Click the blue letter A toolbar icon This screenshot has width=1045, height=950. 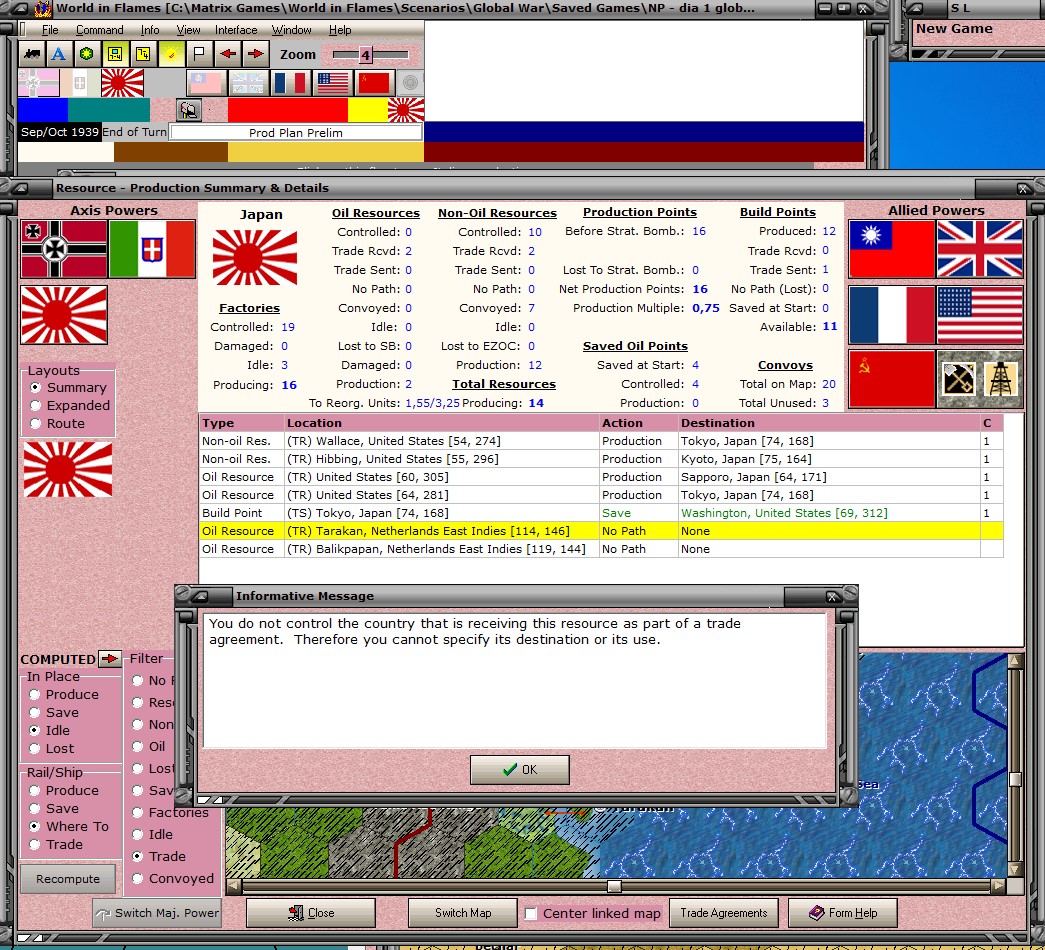(59, 54)
